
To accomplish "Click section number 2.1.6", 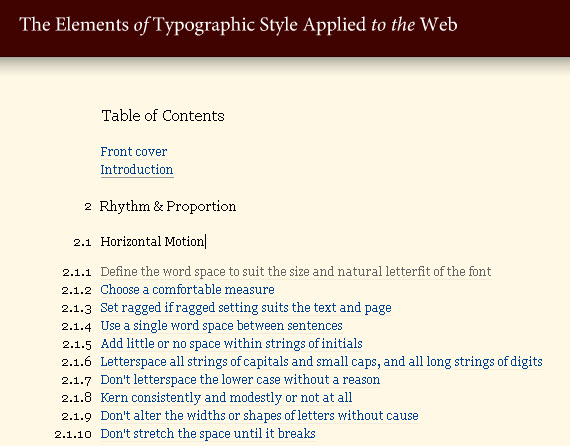I will (76, 362).
